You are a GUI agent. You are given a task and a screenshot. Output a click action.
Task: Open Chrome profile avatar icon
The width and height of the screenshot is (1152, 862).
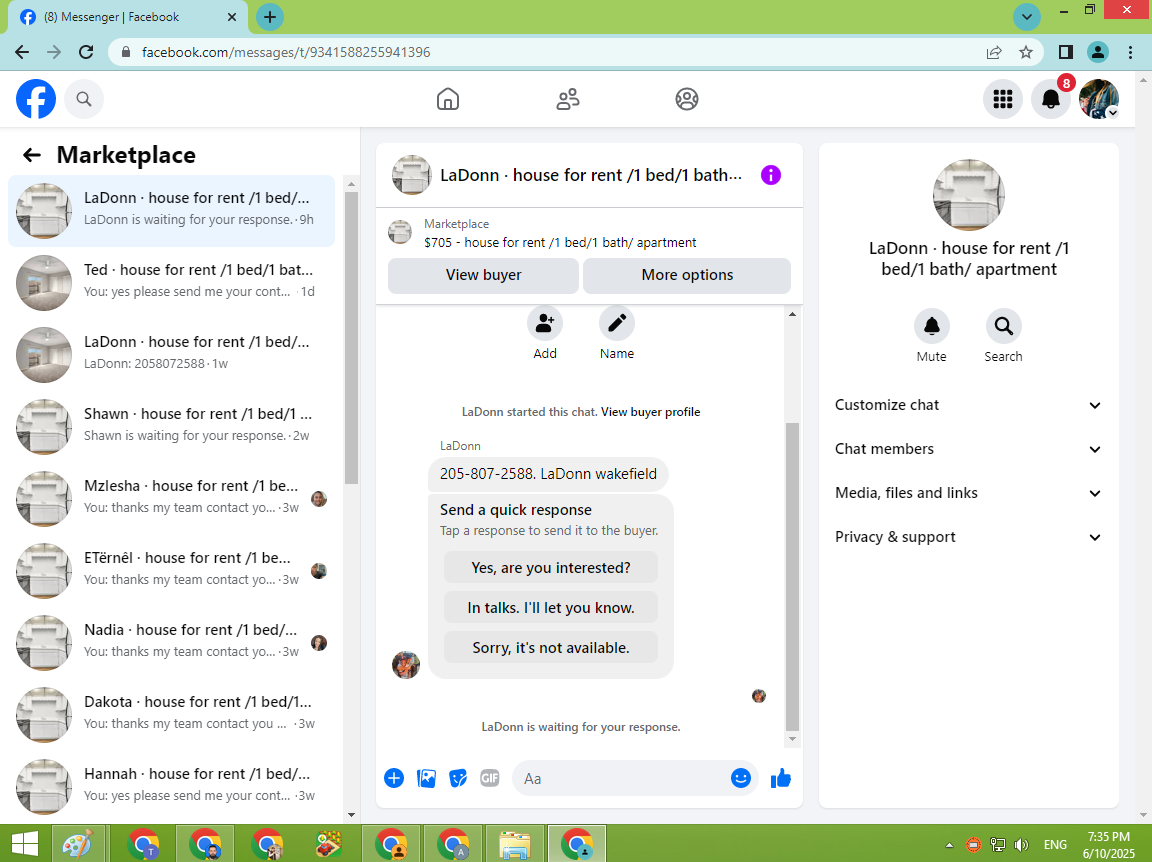pyautogui.click(x=1098, y=52)
